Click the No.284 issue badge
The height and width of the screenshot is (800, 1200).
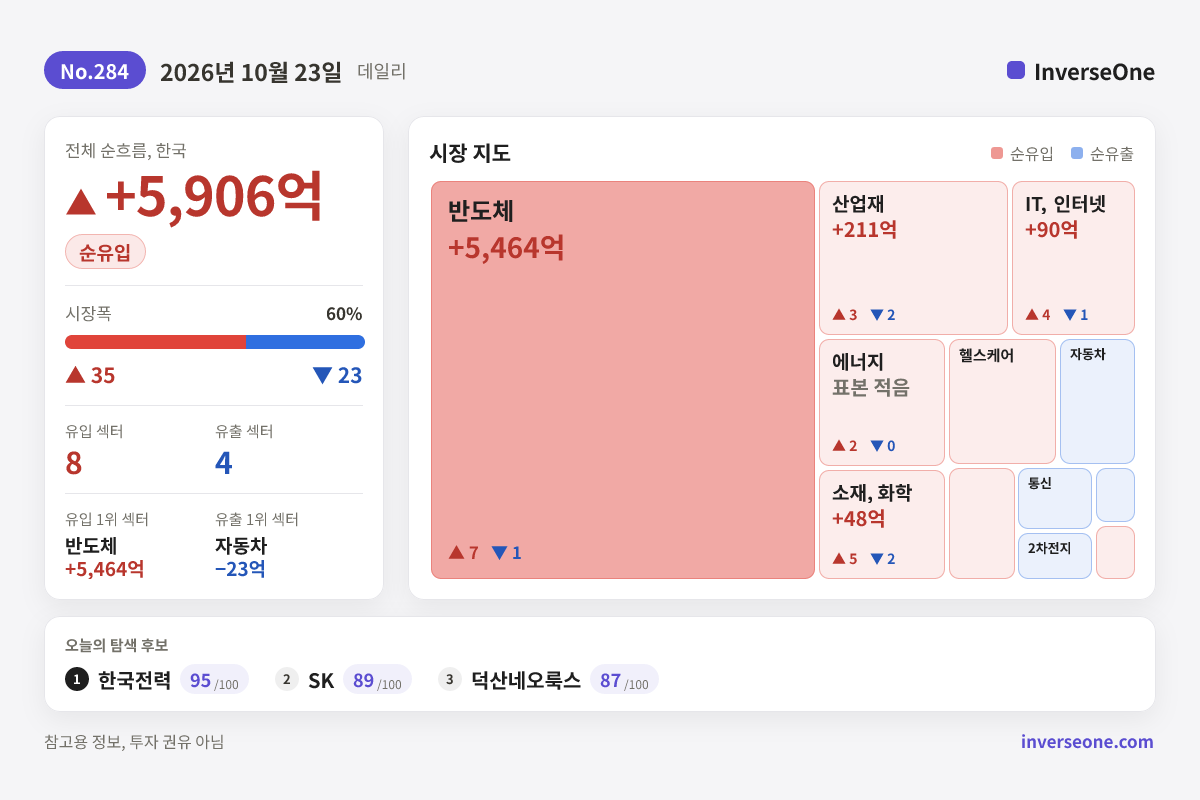pos(95,71)
